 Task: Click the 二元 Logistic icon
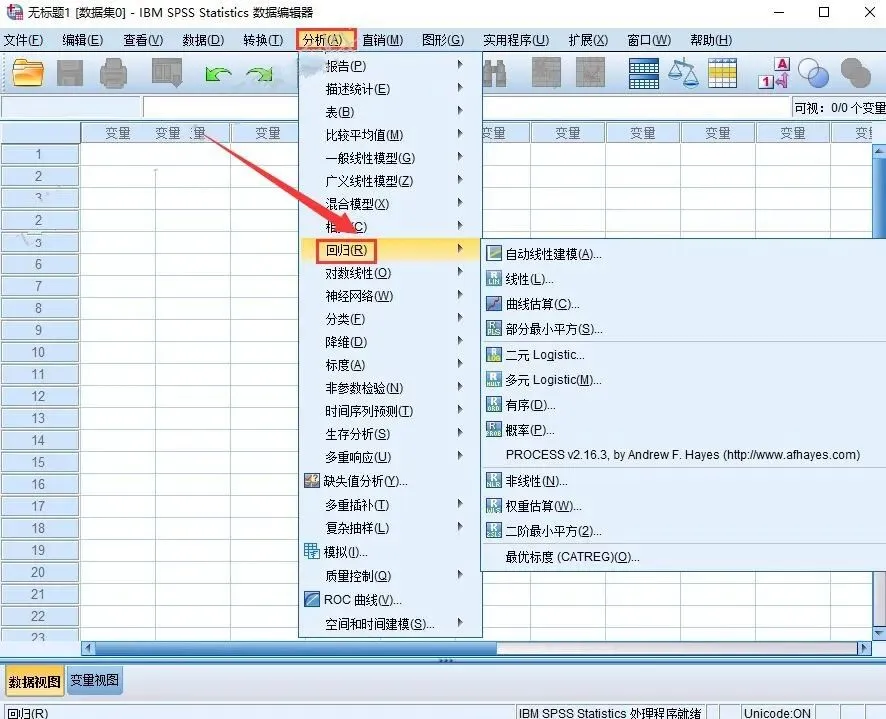(x=494, y=354)
